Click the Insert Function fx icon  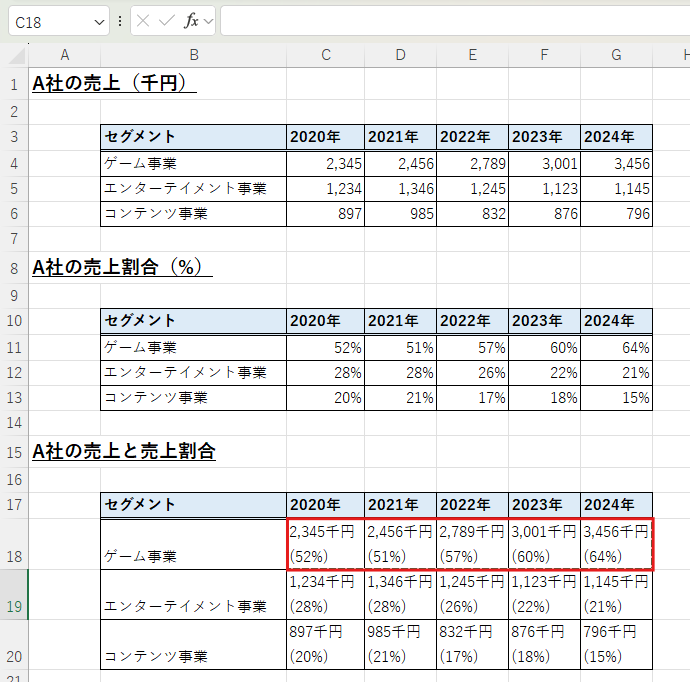pyautogui.click(x=191, y=21)
